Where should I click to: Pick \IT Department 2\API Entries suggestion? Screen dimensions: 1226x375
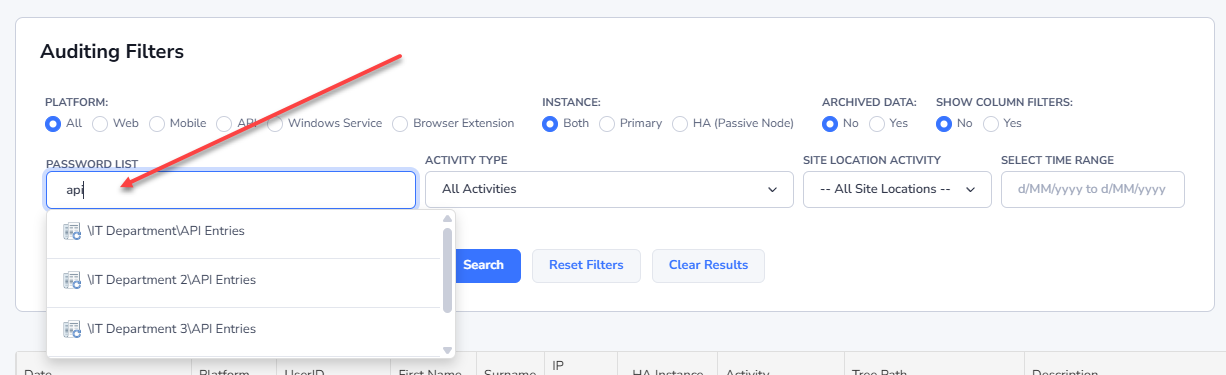[244, 280]
